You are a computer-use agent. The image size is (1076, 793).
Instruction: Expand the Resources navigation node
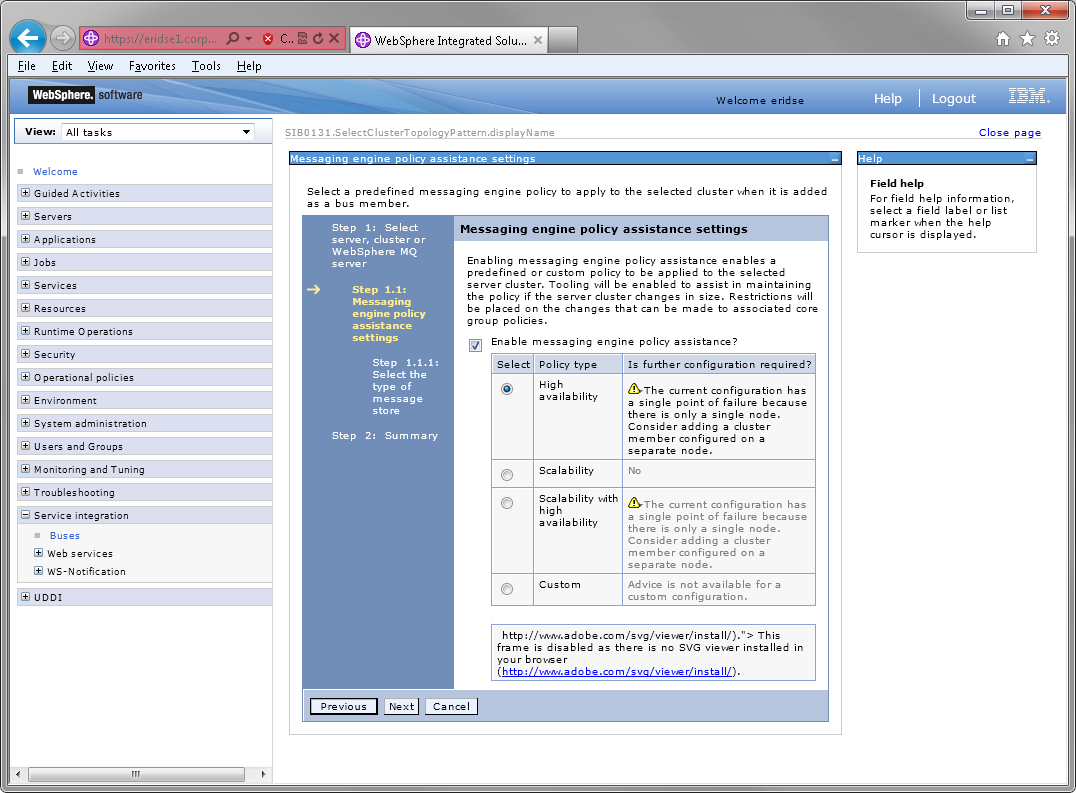pos(25,307)
